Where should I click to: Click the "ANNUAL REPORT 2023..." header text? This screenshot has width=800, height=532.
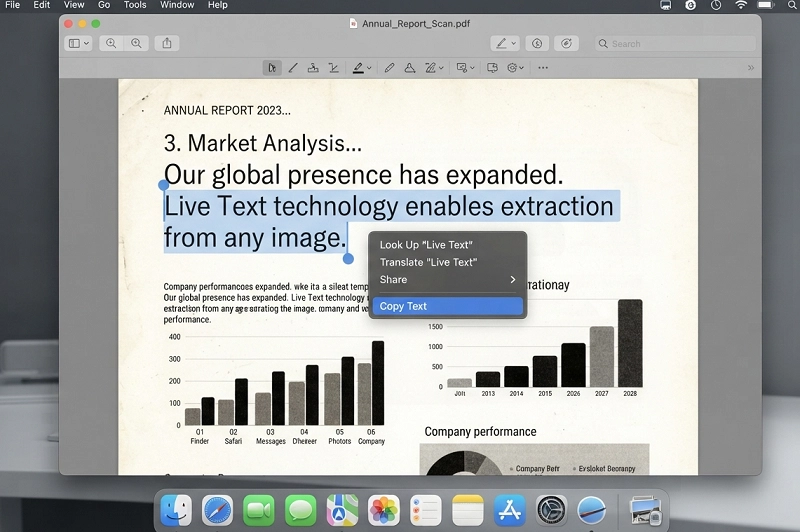[x=227, y=110]
